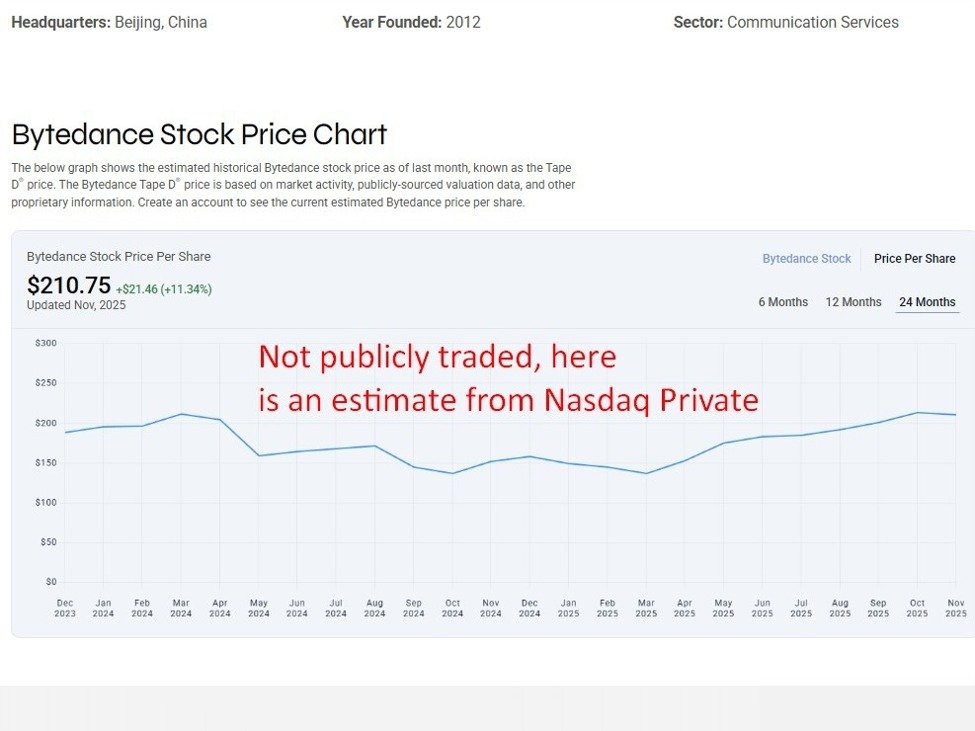Choose the 24 Months time range
Screen dimensions: 975x731
[927, 302]
